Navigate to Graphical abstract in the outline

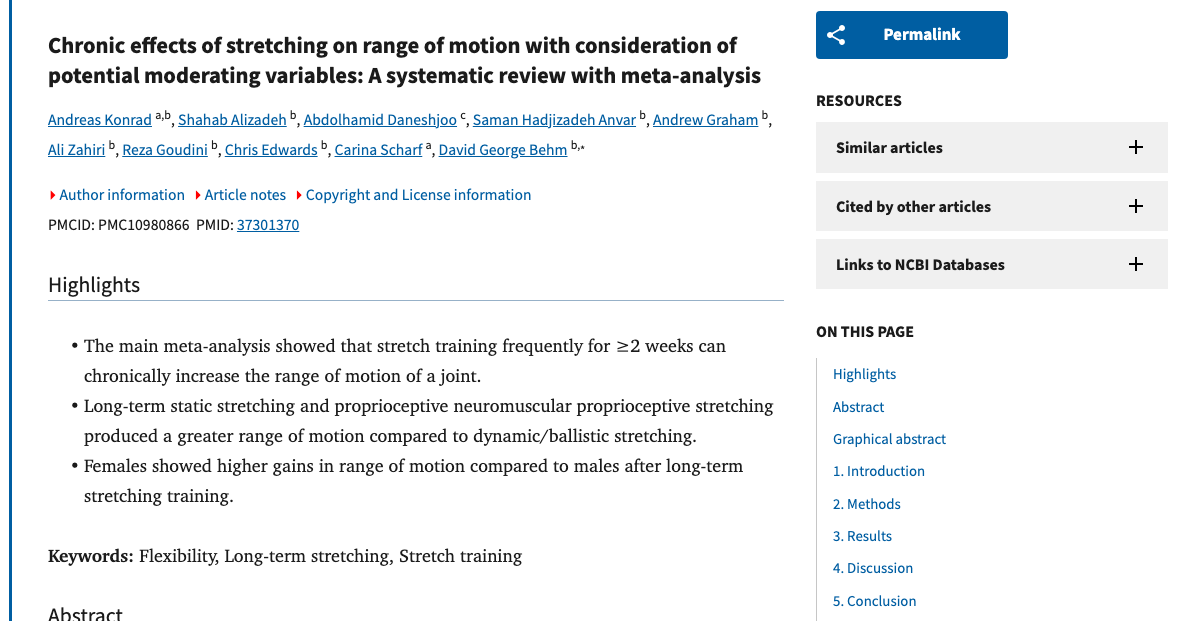coord(889,438)
